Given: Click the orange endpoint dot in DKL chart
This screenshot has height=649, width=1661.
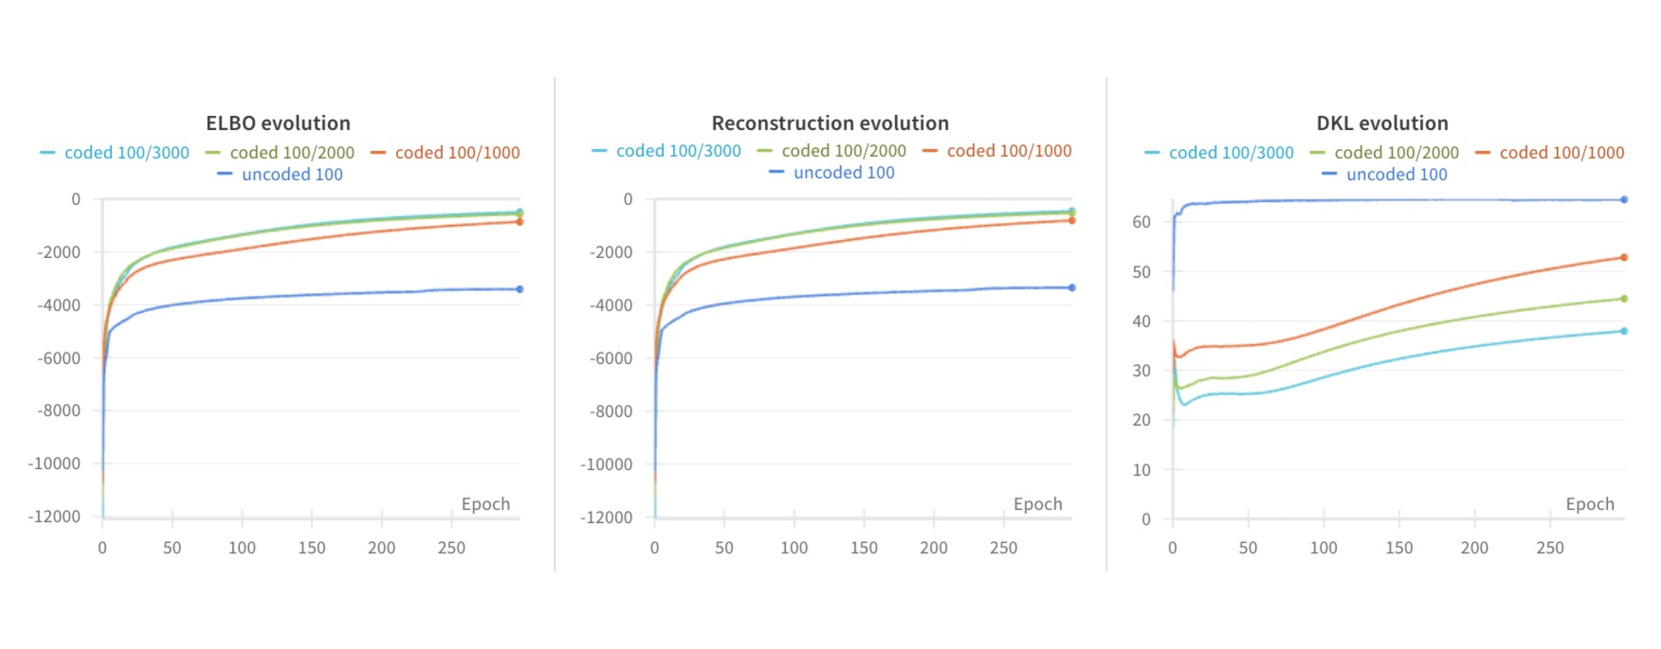Looking at the screenshot, I should click(1624, 257).
